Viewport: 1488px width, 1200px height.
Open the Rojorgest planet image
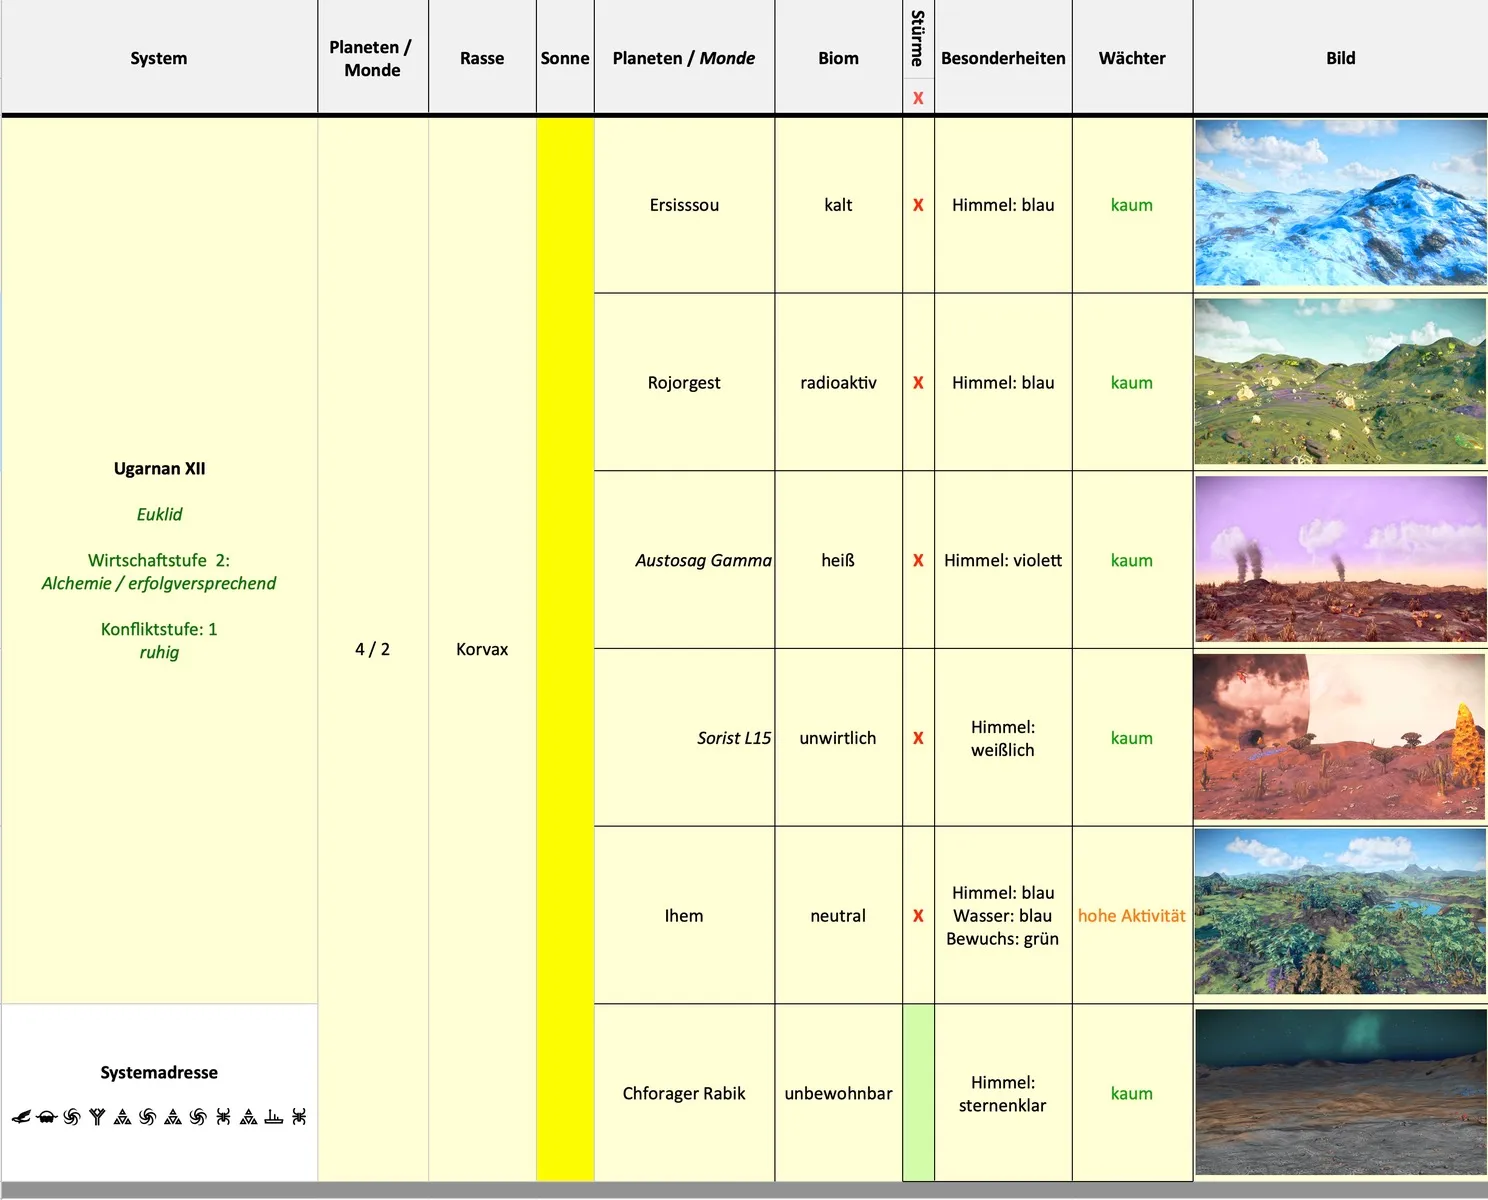click(x=1340, y=382)
